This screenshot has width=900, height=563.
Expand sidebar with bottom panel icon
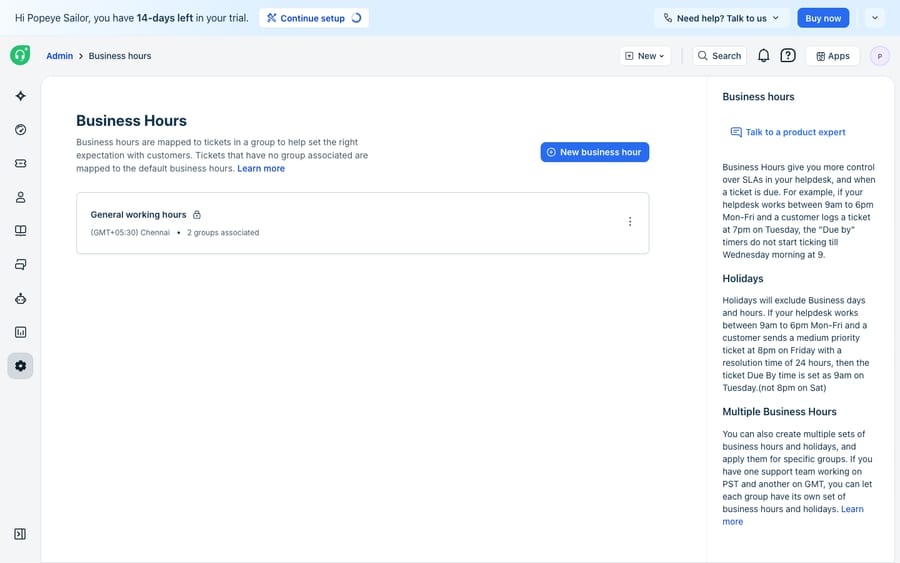click(x=20, y=534)
